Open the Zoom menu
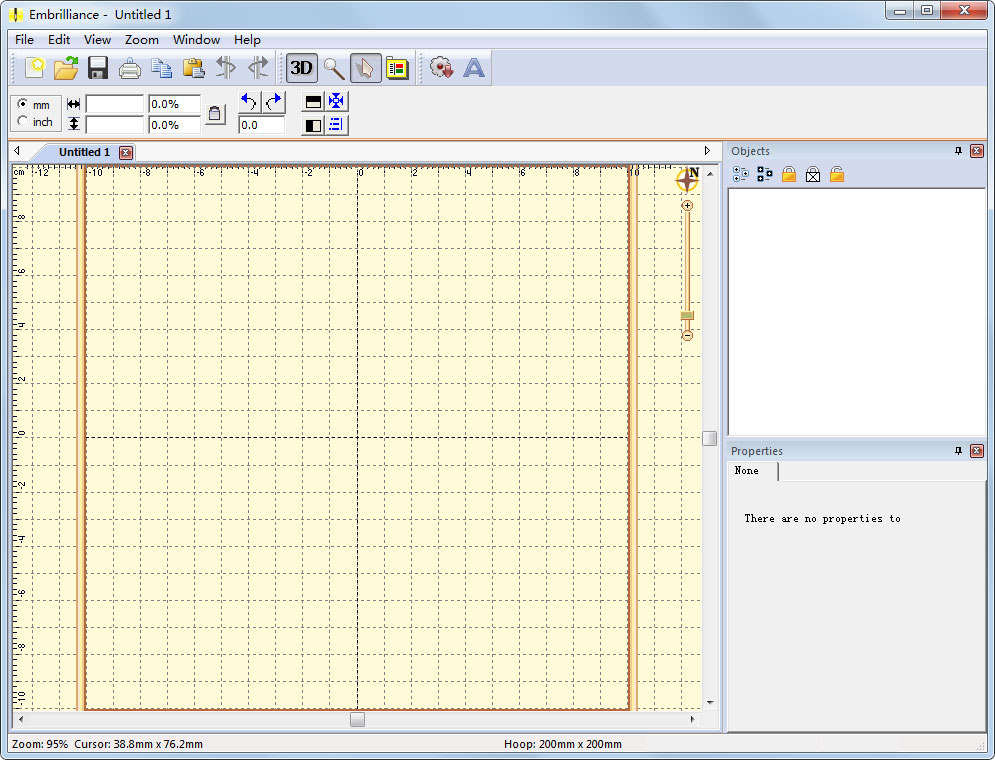The image size is (995, 760). [x=142, y=39]
